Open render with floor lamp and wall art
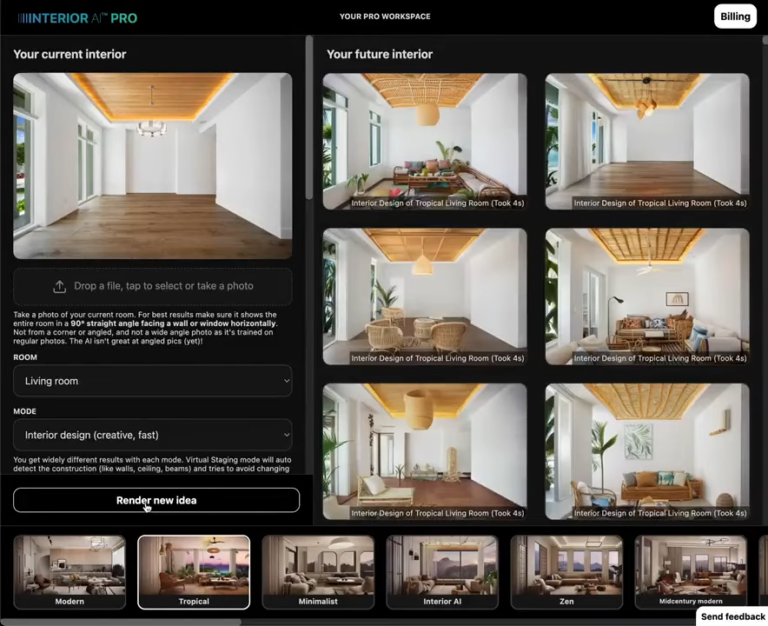Image resolution: width=768 pixels, height=626 pixels. [x=647, y=296]
